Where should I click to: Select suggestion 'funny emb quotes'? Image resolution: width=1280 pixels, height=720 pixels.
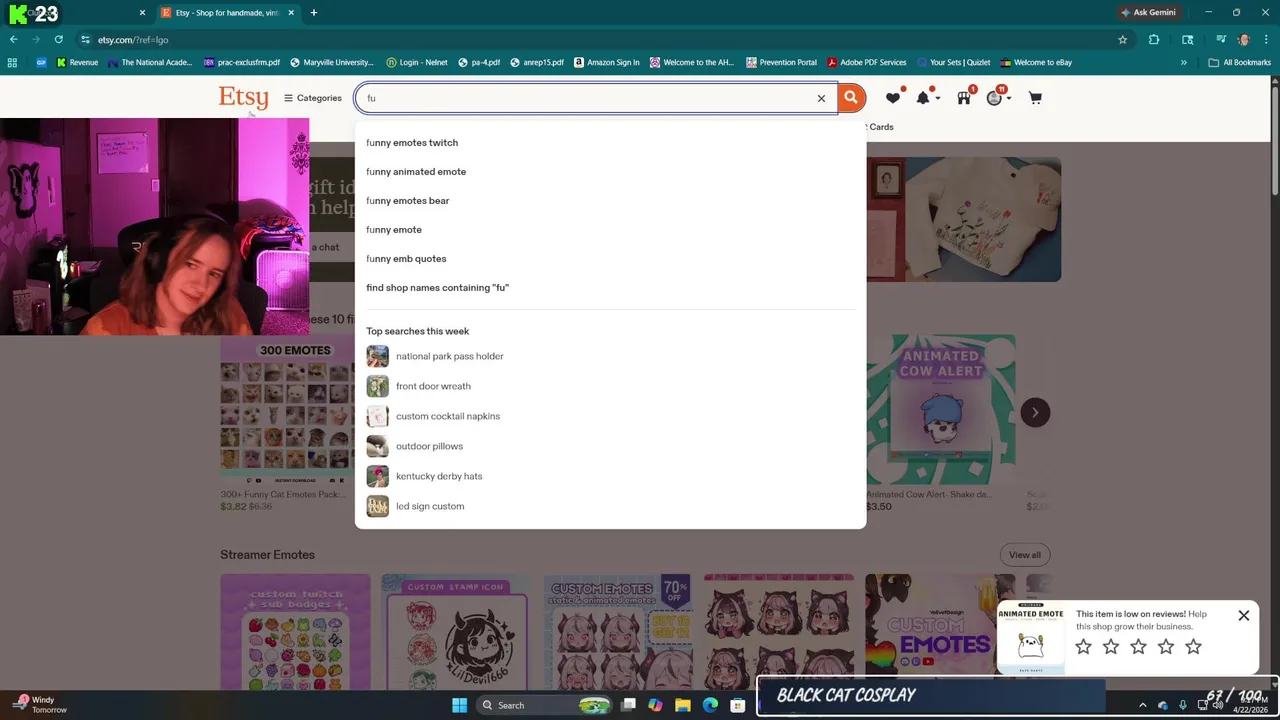(406, 259)
